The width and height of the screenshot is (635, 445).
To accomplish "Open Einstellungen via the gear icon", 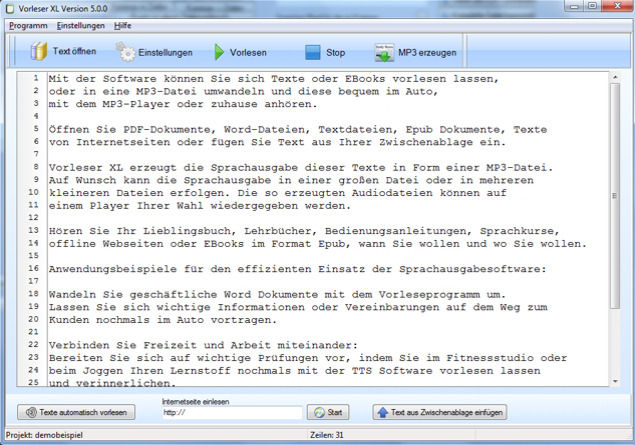I will [x=126, y=52].
